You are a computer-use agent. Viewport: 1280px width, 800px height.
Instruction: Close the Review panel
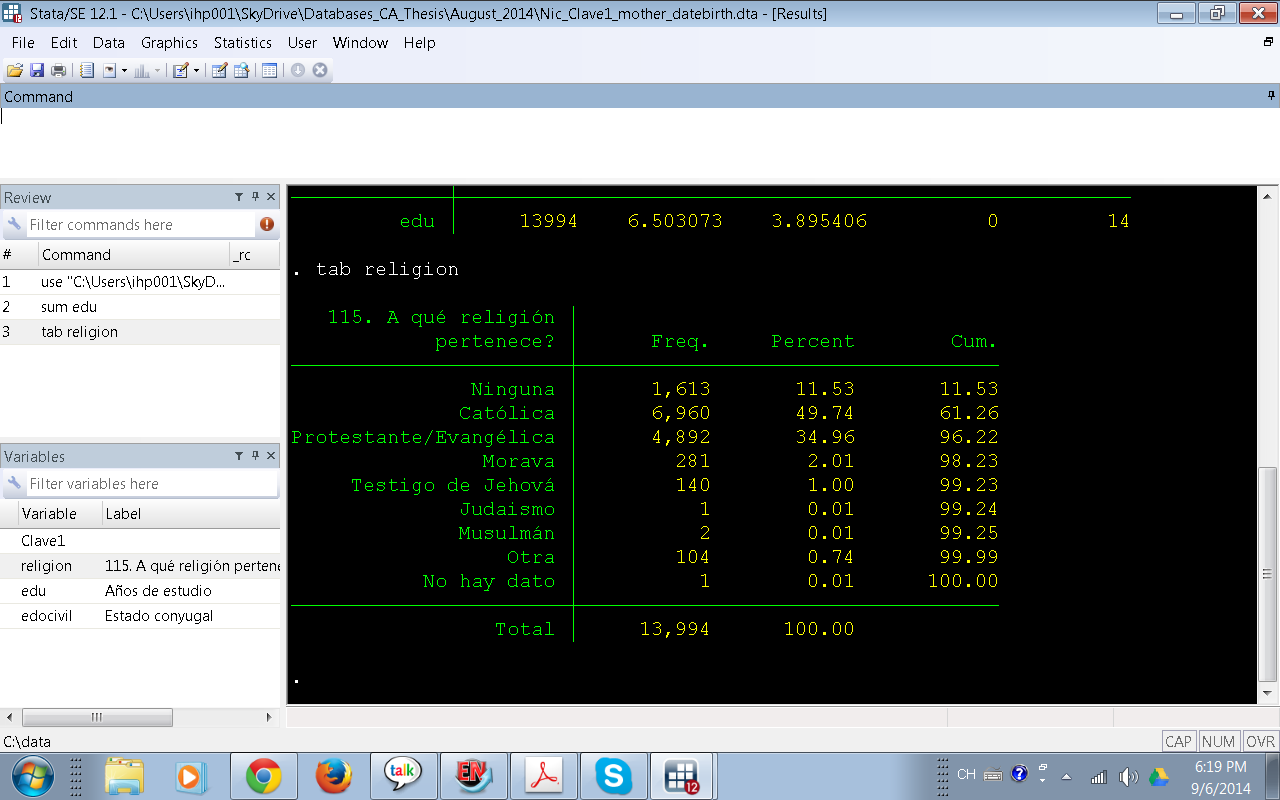coord(271,197)
